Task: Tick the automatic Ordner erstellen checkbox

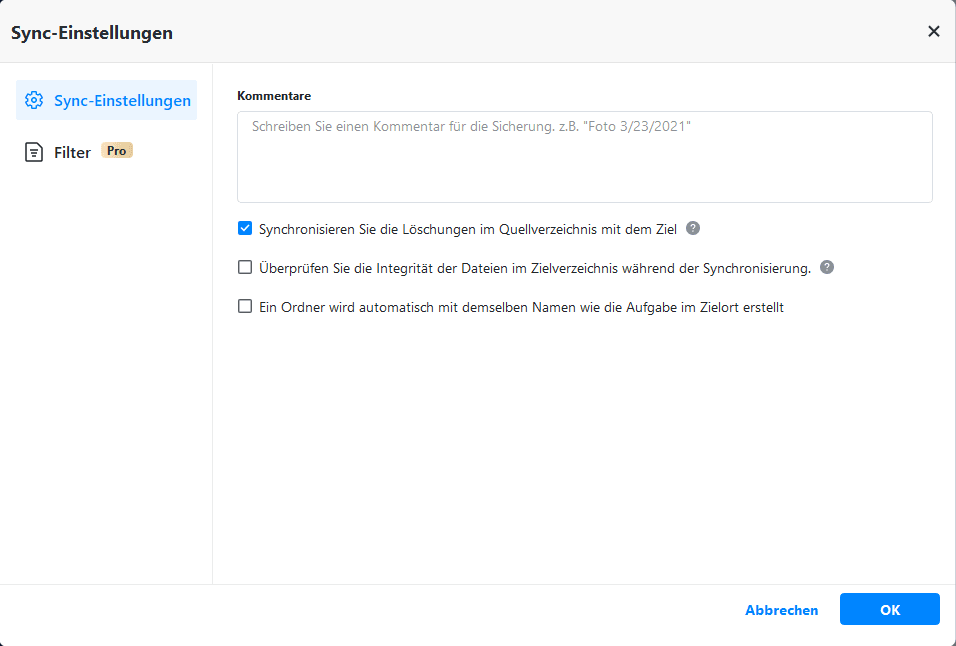Action: (245, 307)
